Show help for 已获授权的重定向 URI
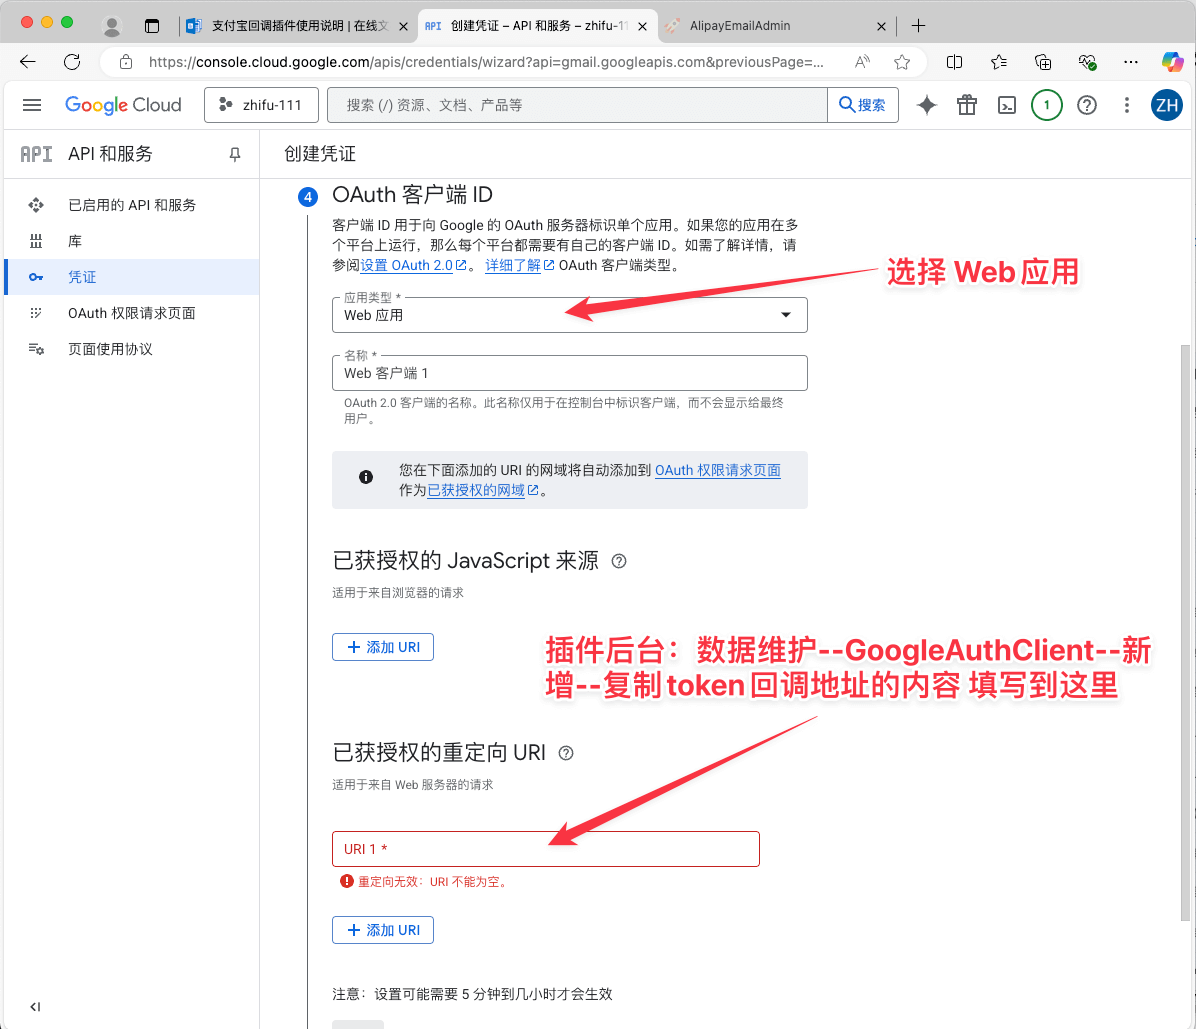This screenshot has height=1029, width=1196. tap(566, 754)
